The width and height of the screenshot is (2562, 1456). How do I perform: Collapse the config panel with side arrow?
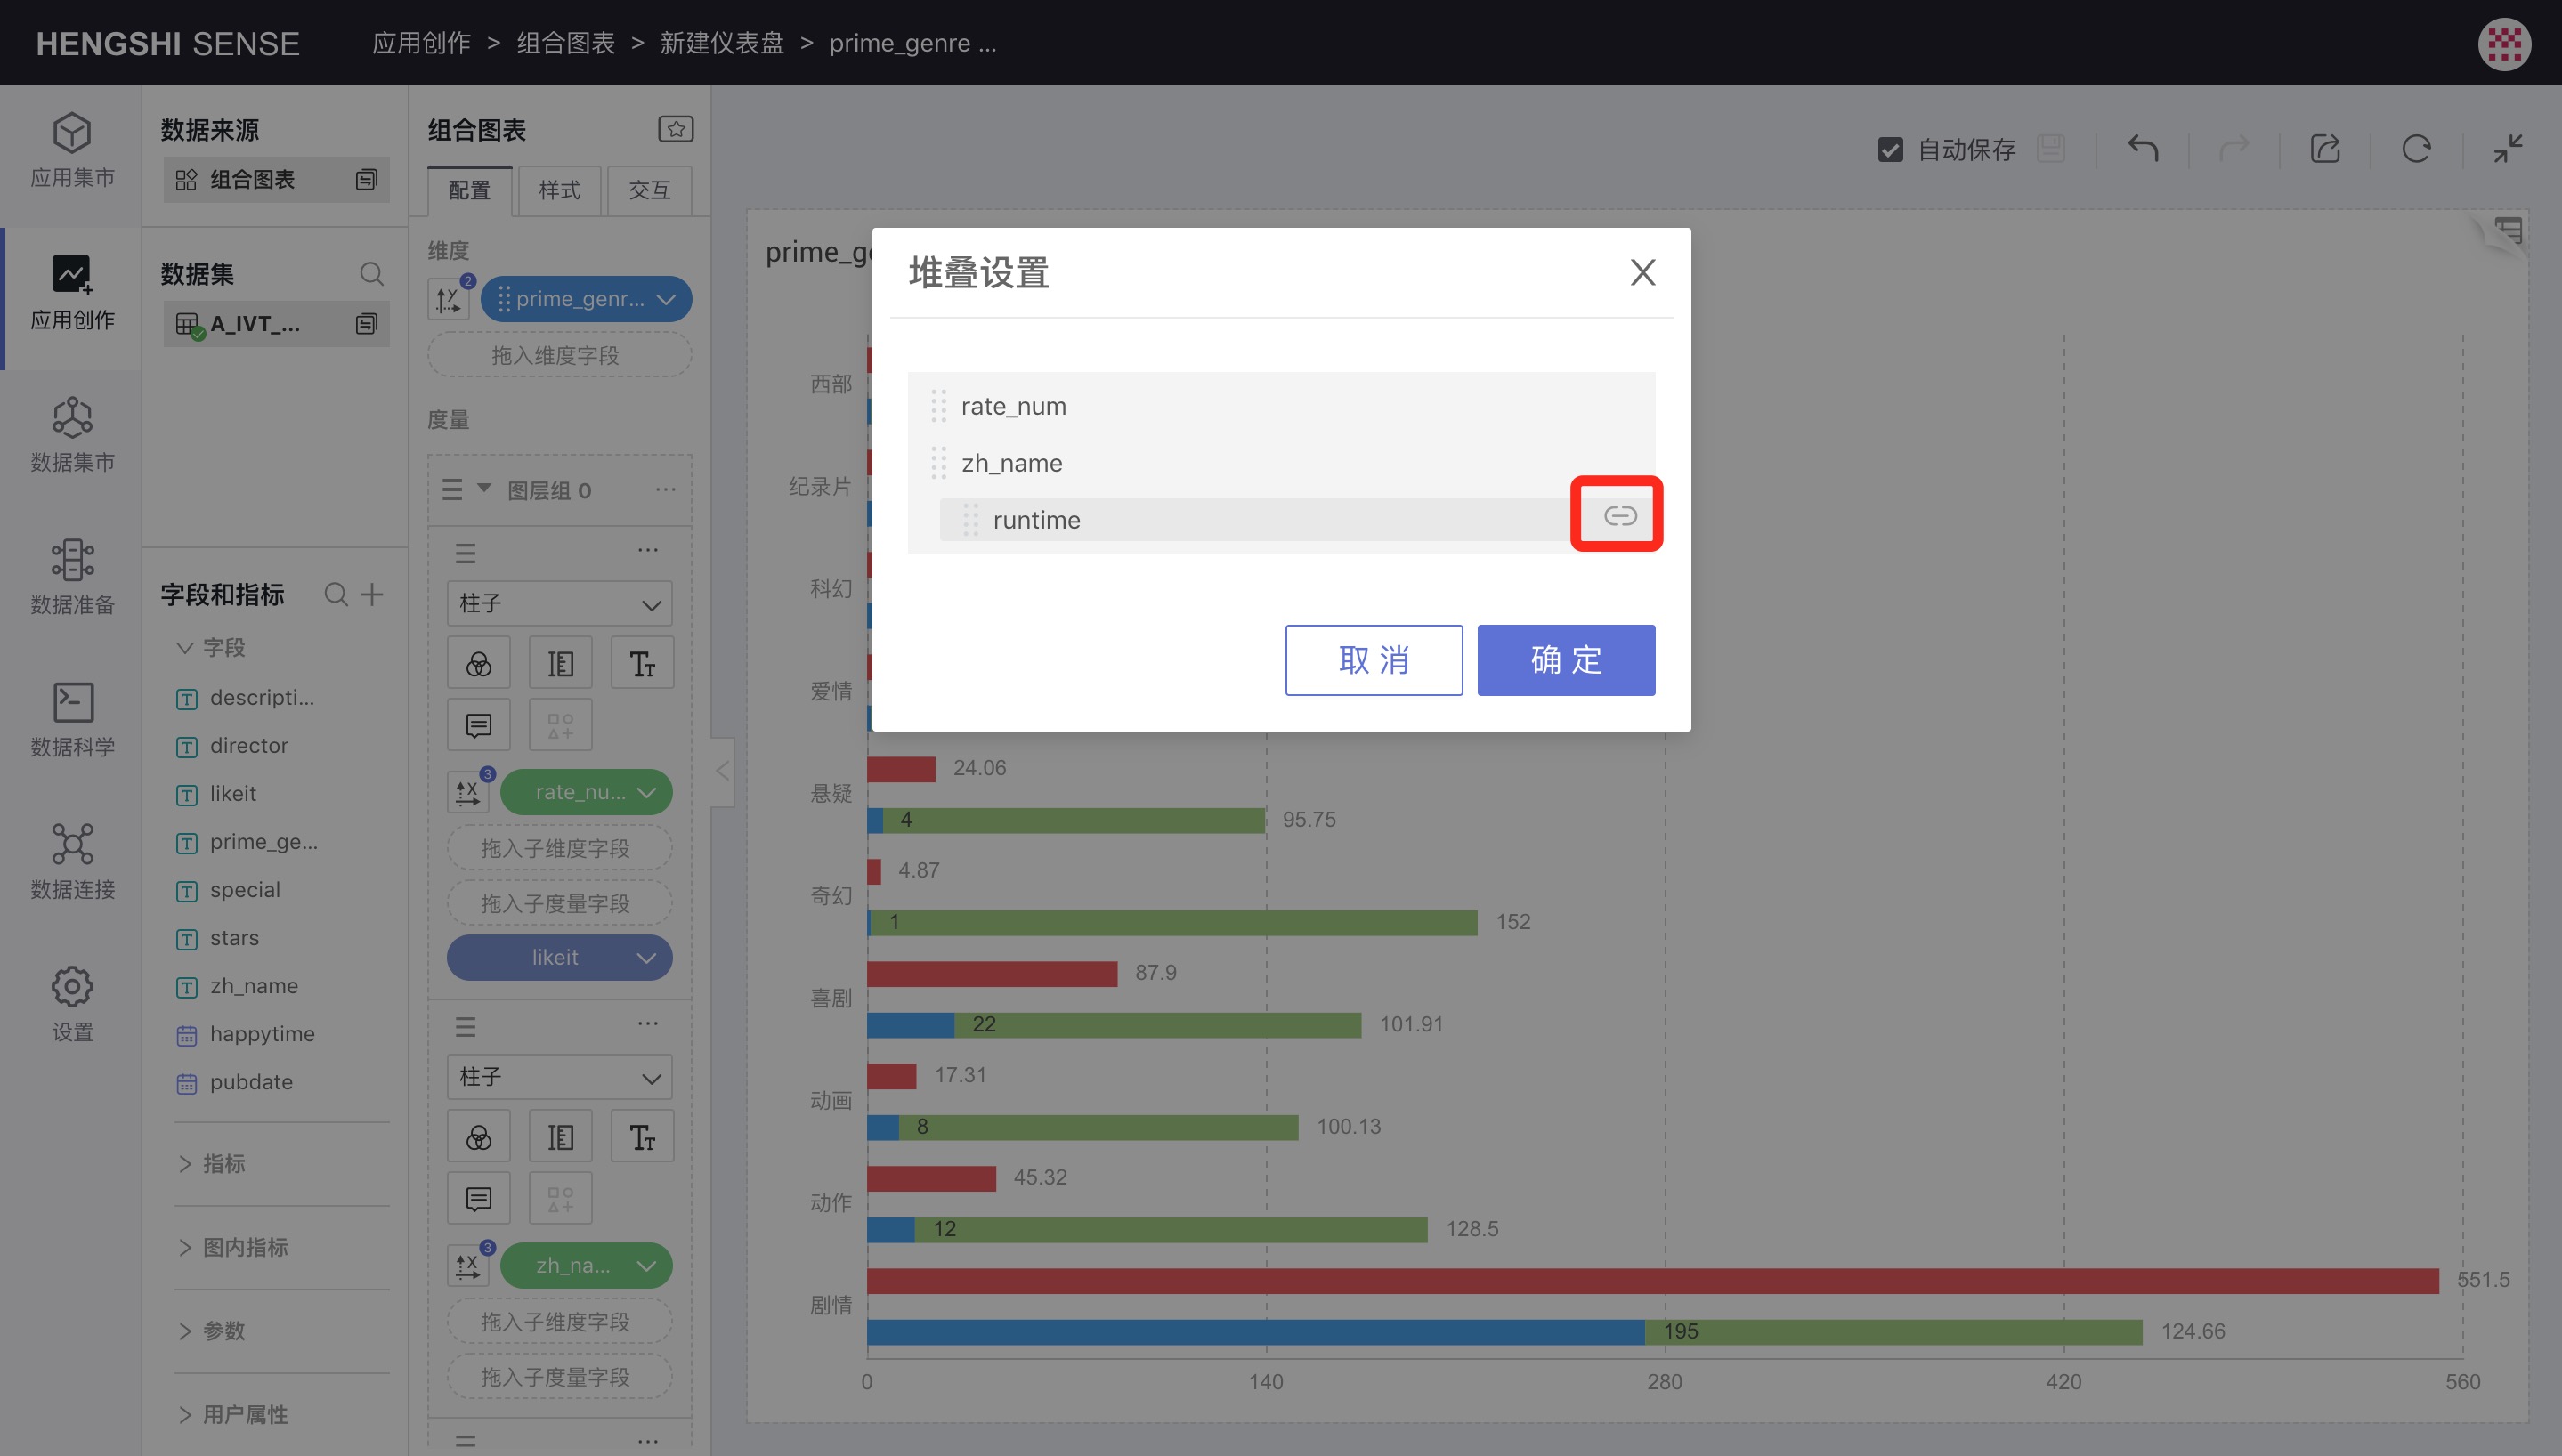(722, 771)
